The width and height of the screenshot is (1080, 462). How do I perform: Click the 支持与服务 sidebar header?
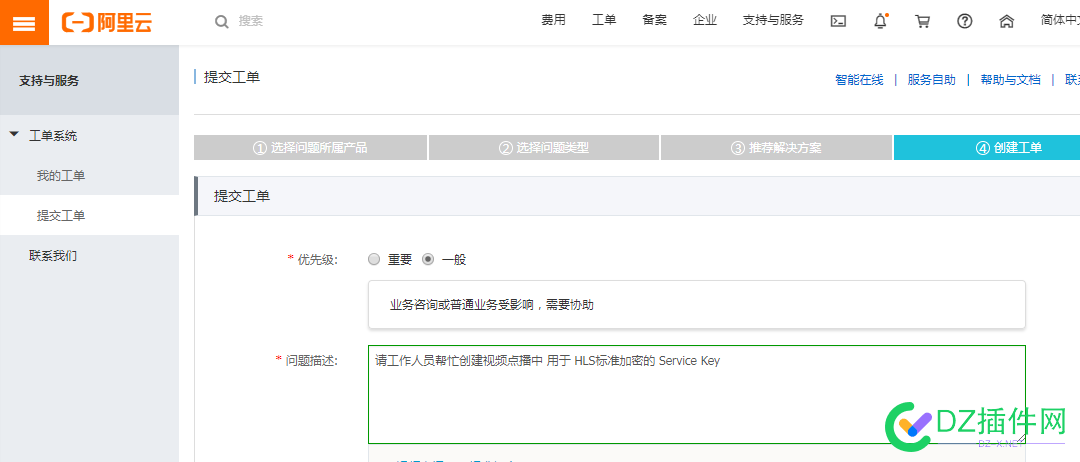coord(49,81)
